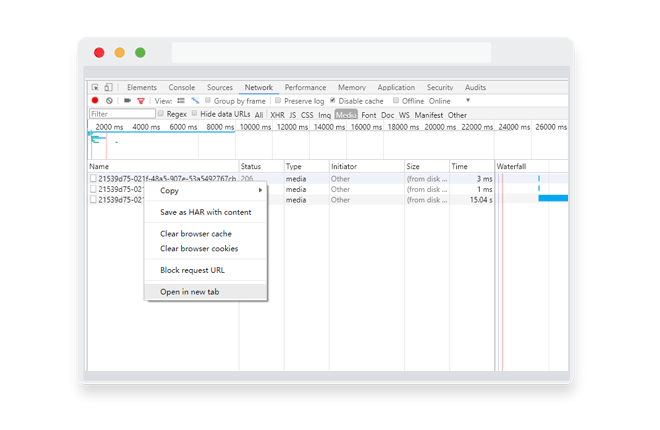Screen dimensions: 660x430
Task: Toggle the Media filter button
Action: (346, 114)
